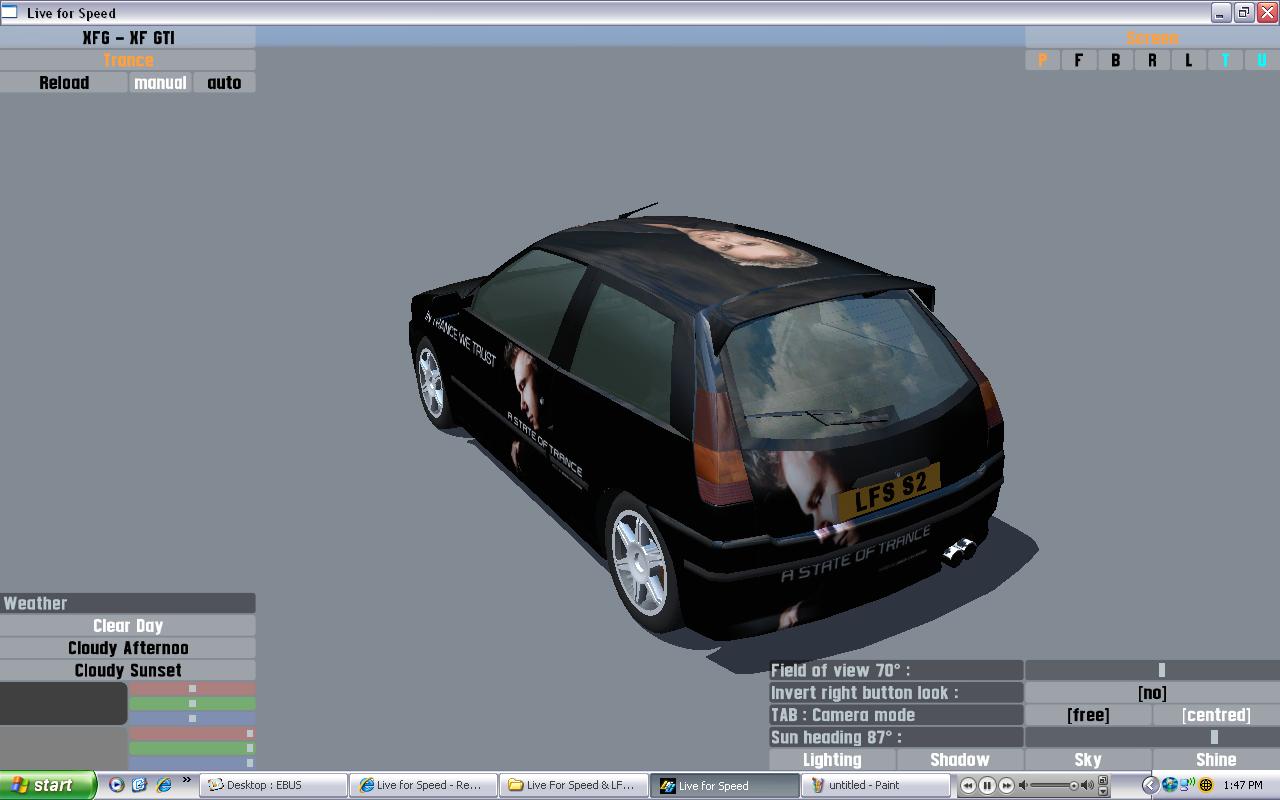Select the P view button under Screen
Image resolution: width=1280 pixels, height=800 pixels.
(1042, 60)
